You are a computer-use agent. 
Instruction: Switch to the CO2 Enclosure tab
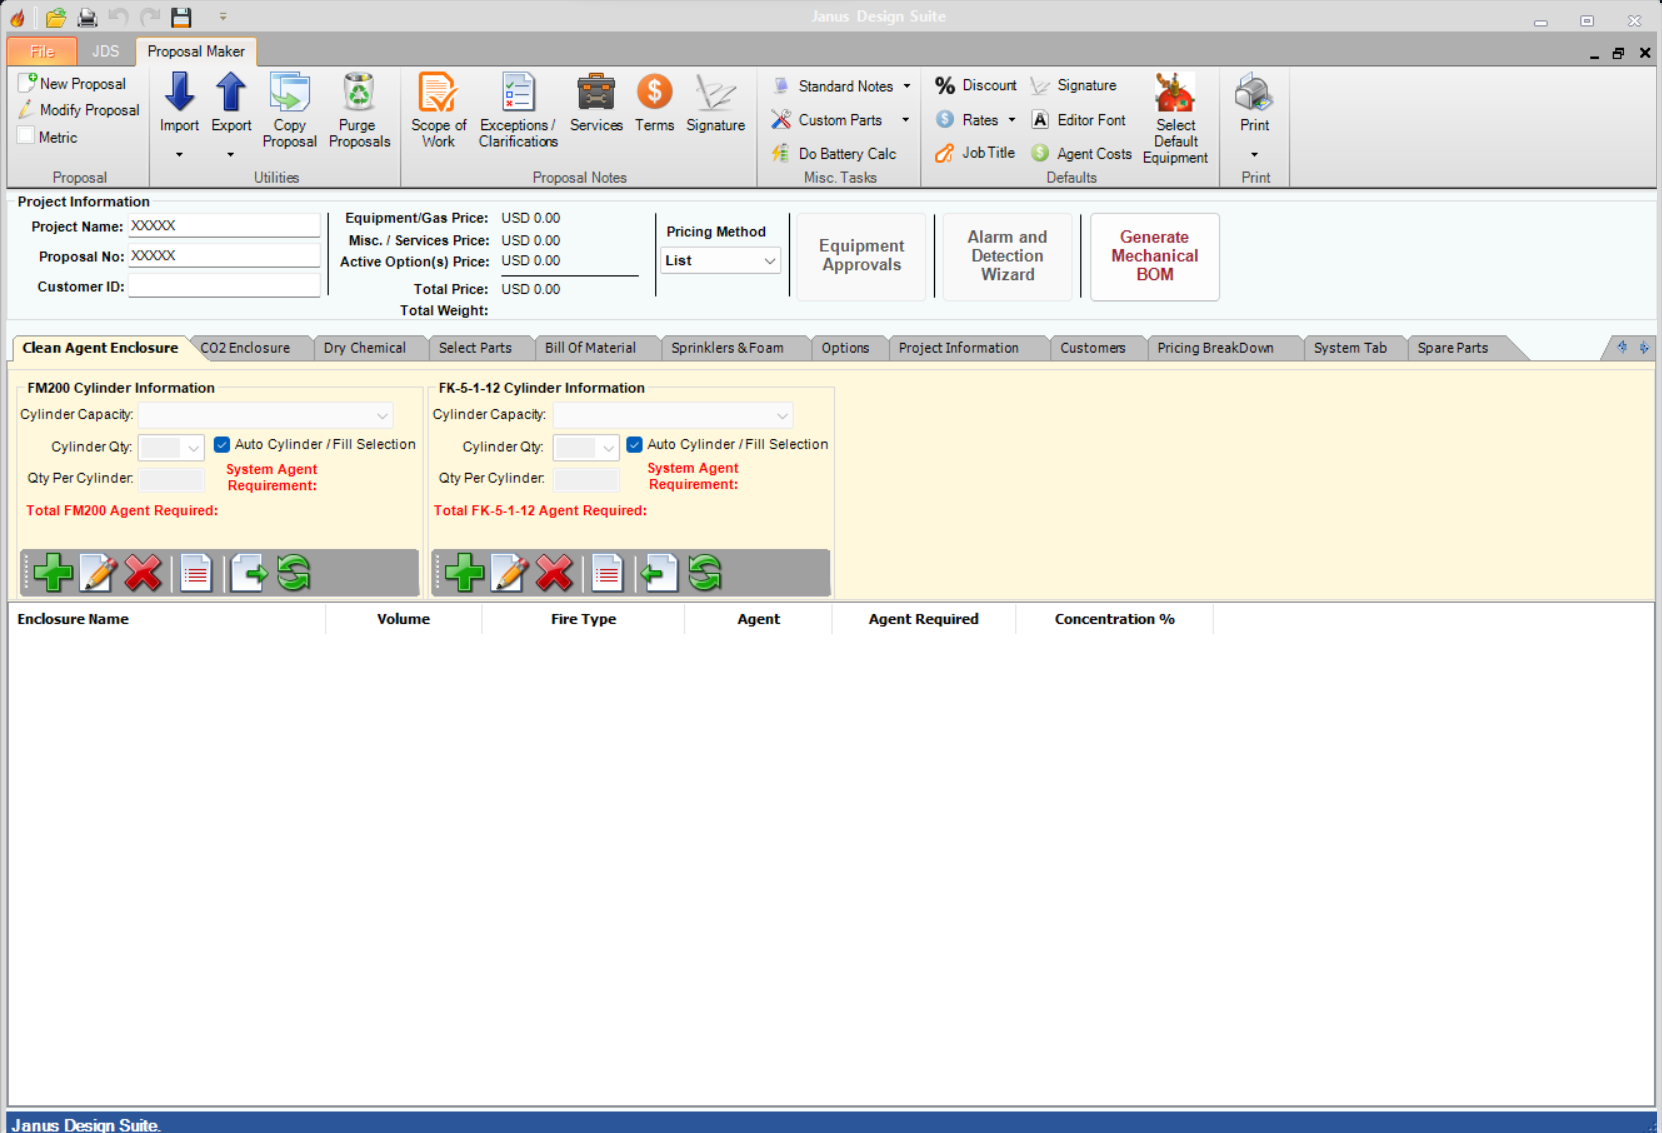click(245, 348)
